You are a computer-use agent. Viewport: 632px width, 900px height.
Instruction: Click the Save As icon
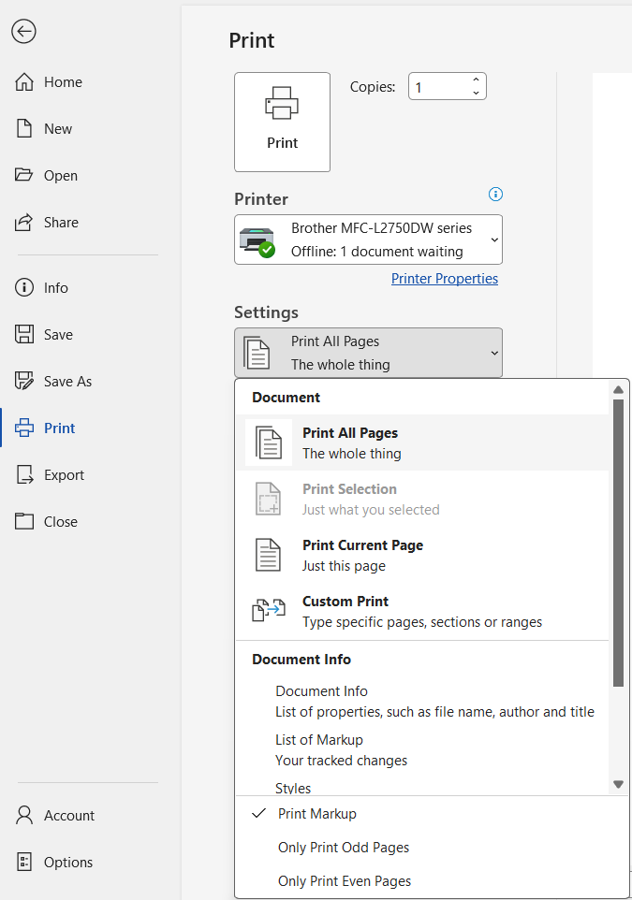pyautogui.click(x=24, y=381)
